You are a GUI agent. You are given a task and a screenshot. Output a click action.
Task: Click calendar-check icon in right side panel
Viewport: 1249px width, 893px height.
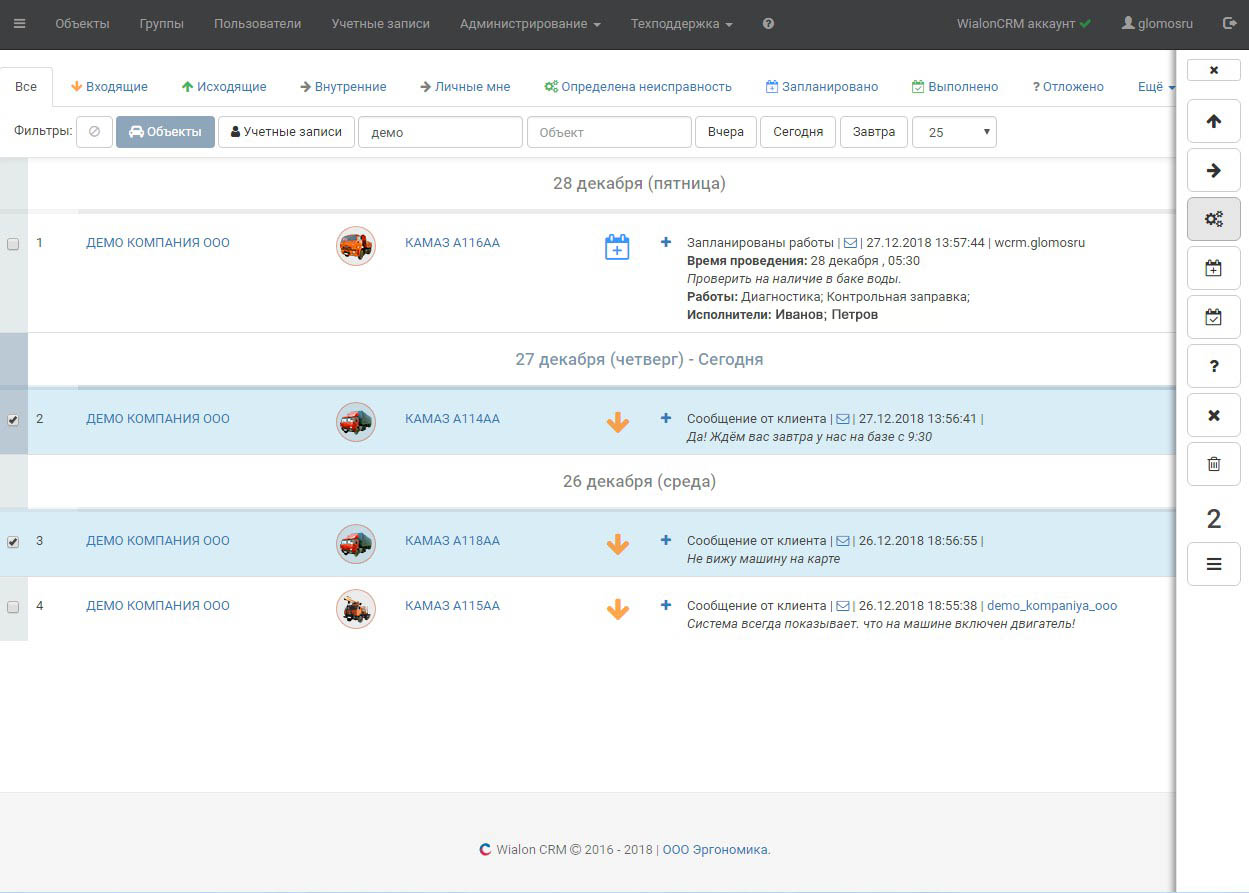pyautogui.click(x=1213, y=317)
